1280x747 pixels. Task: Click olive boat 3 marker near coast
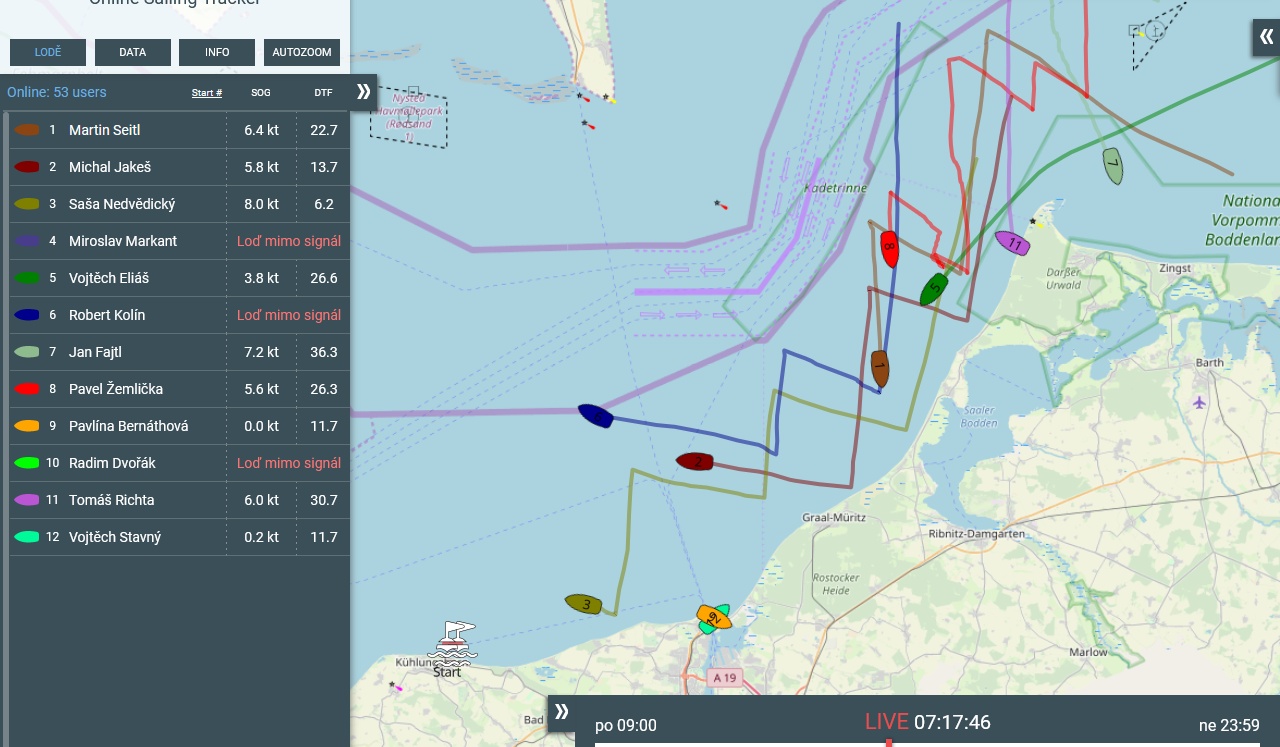[x=584, y=604]
